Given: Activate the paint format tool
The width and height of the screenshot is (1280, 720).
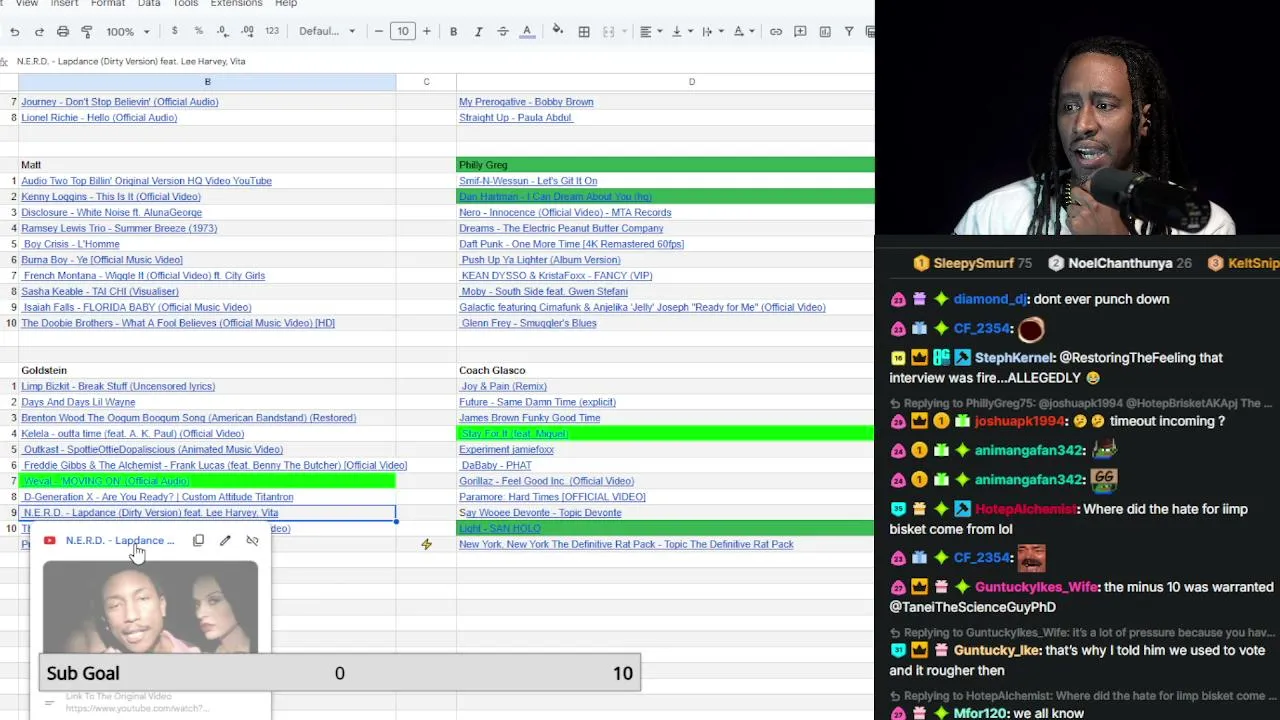Looking at the screenshot, I should (87, 32).
